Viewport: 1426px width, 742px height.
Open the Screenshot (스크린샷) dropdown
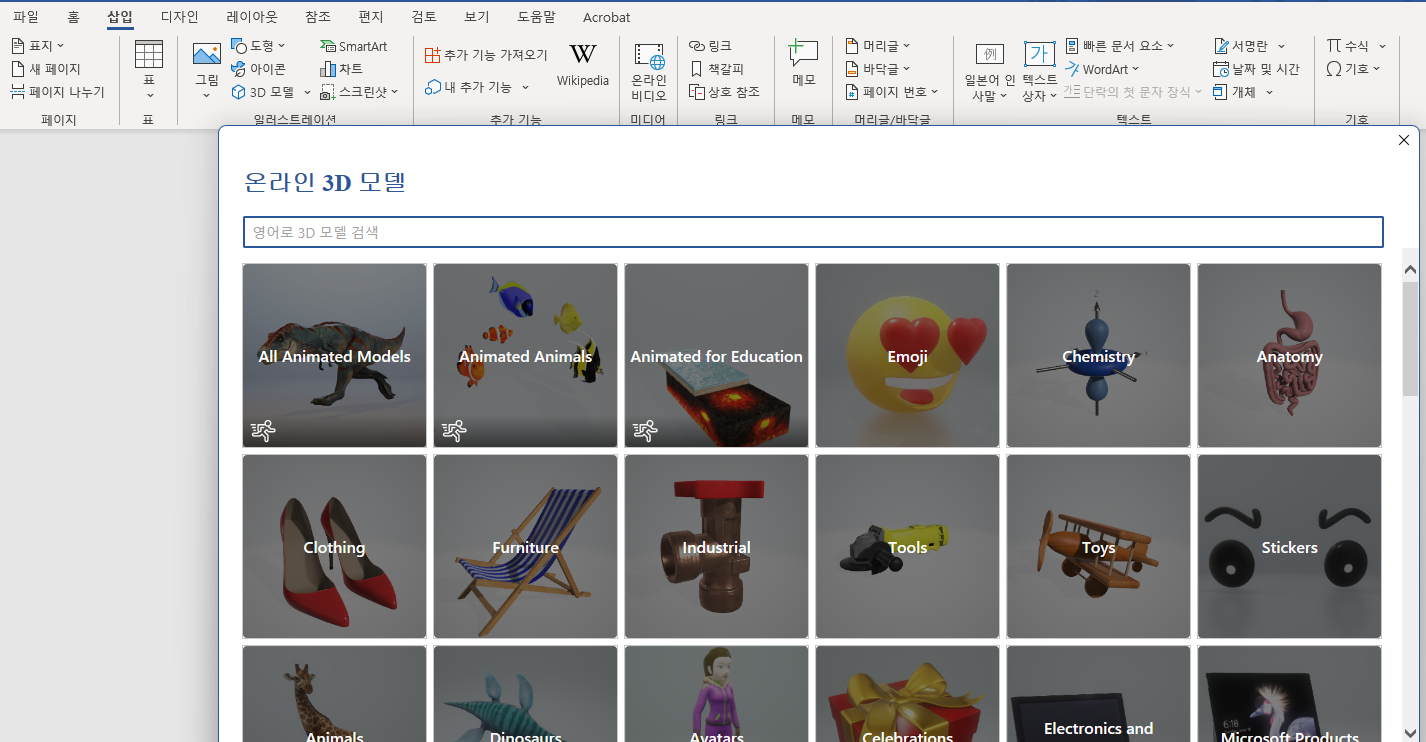(x=360, y=92)
